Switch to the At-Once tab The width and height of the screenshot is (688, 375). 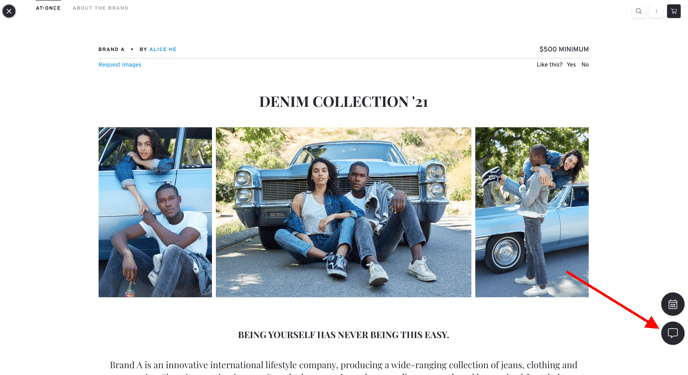tap(48, 8)
